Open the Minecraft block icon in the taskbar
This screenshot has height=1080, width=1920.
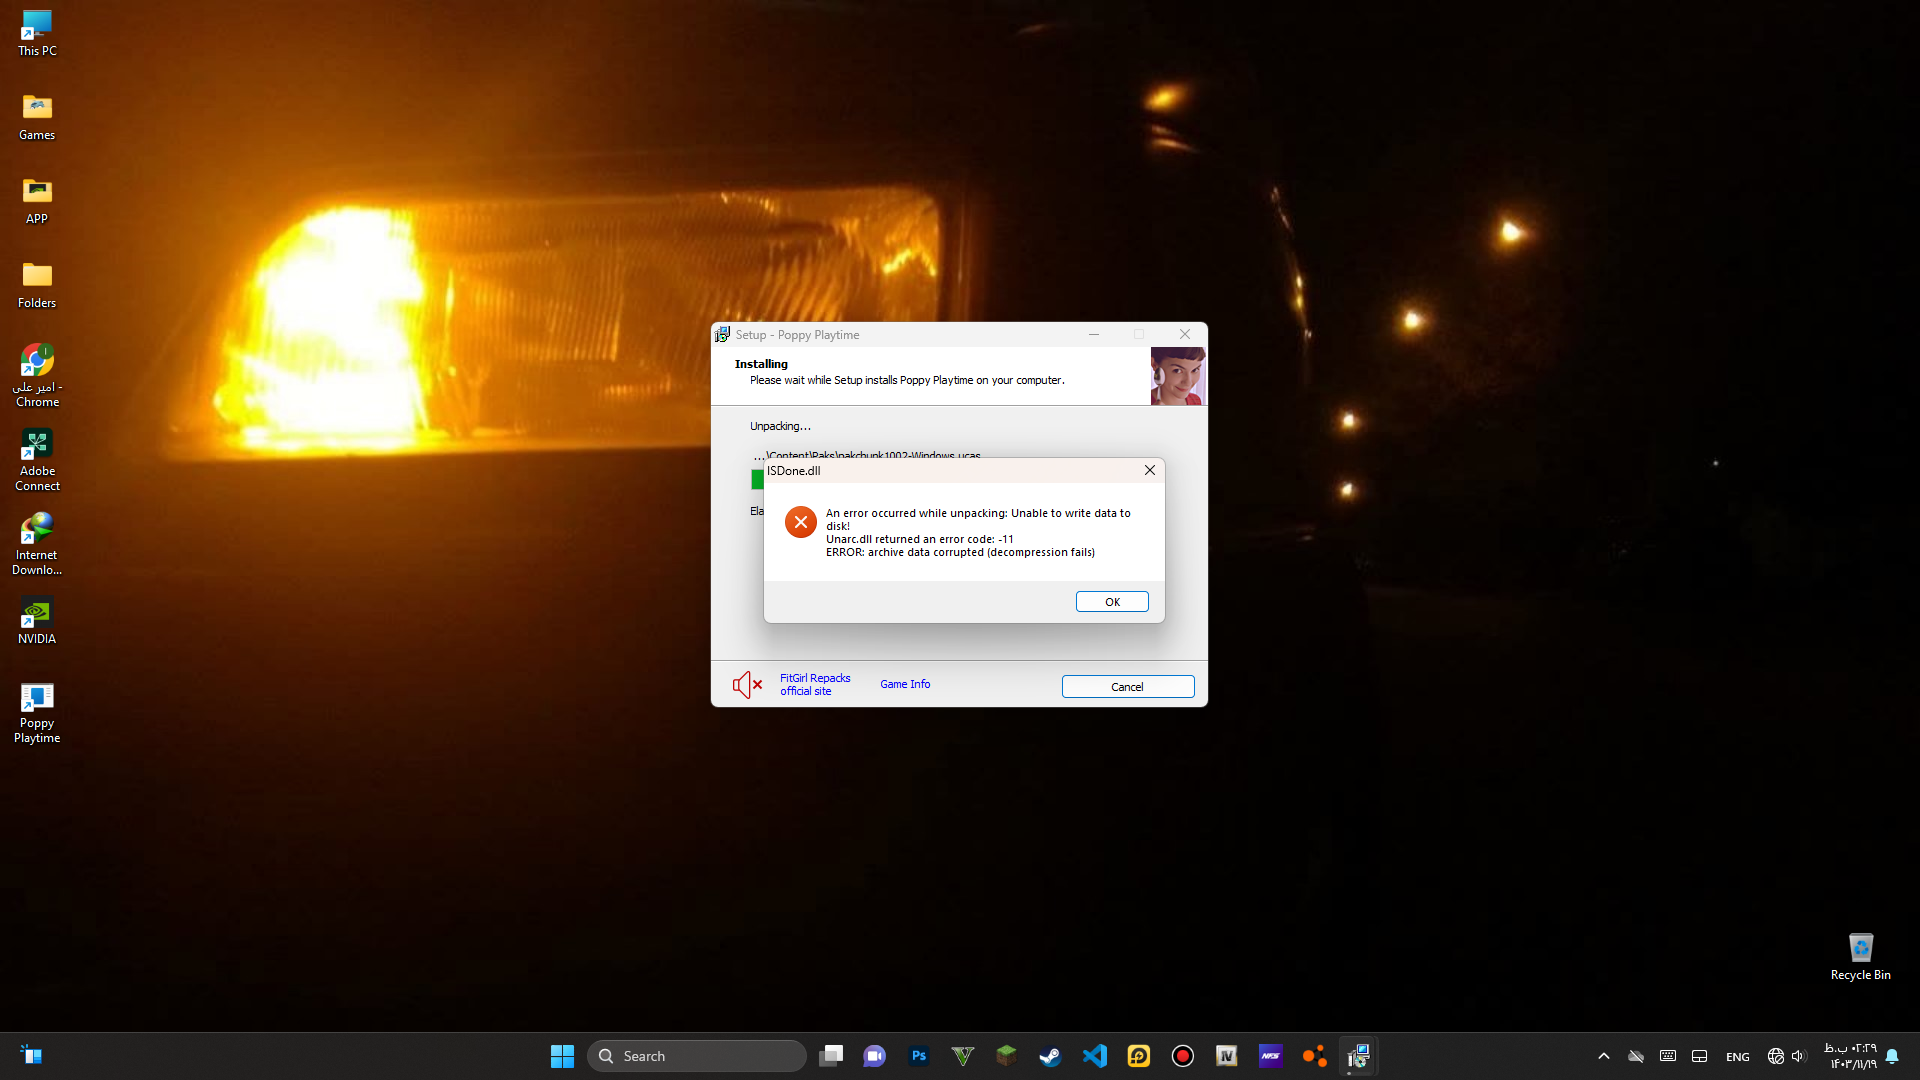[1006, 1056]
